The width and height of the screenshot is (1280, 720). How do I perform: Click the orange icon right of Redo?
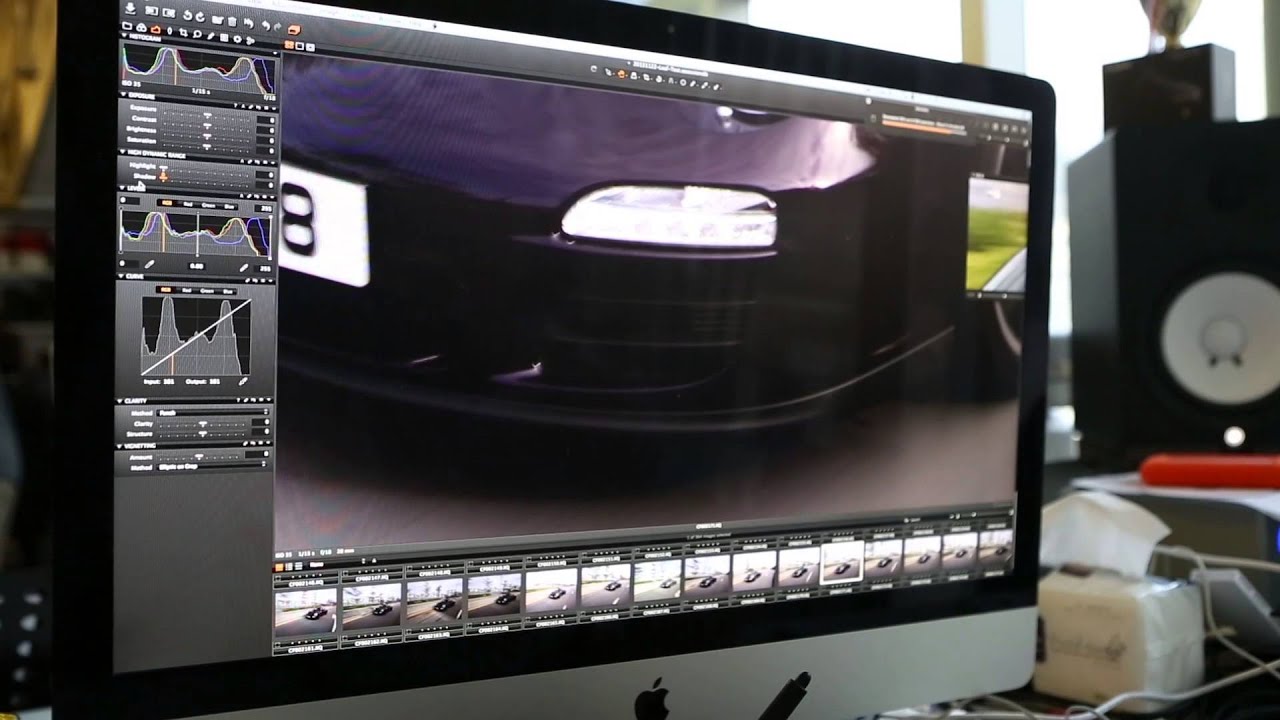coord(294,30)
